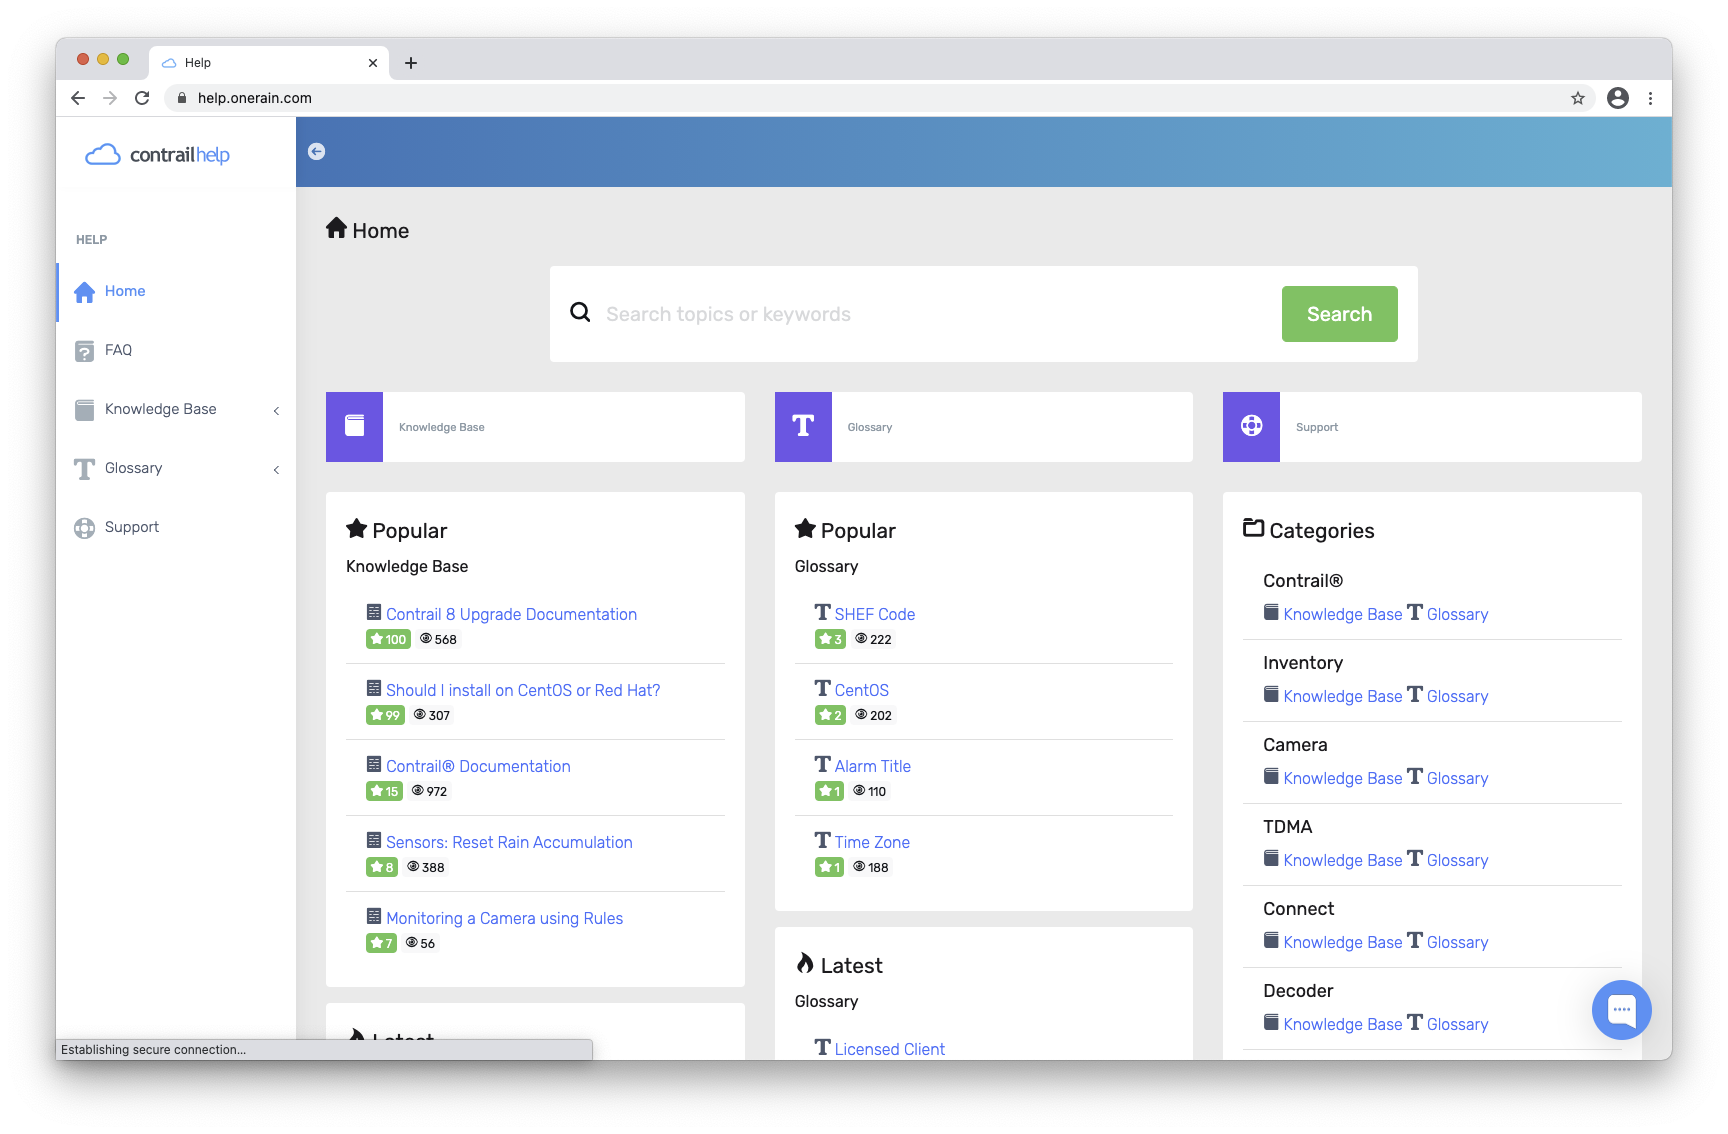Collapse sidebar with the round arrow icon

point(317,152)
